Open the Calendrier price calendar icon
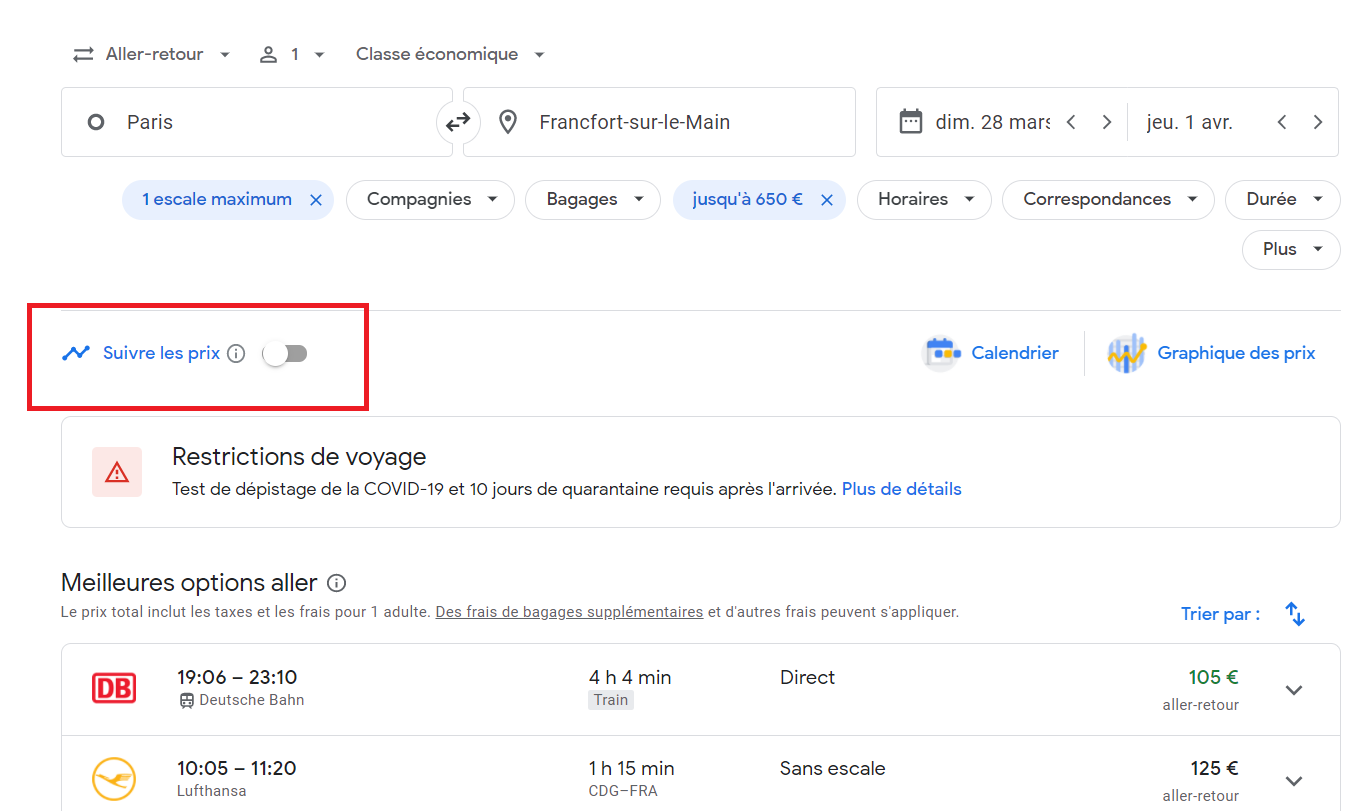 click(941, 353)
